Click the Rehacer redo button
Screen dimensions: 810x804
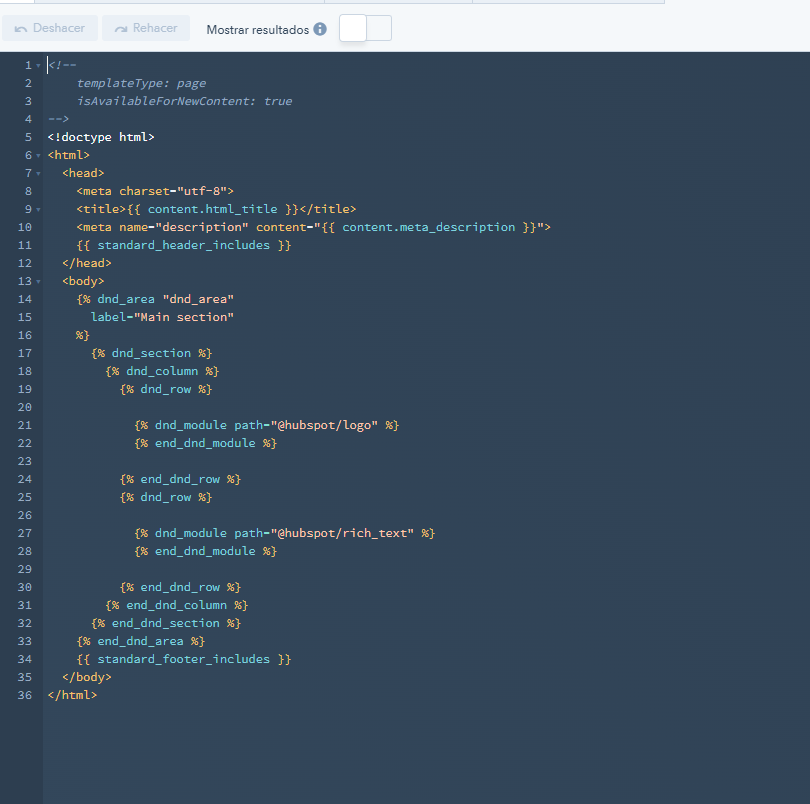pos(146,28)
